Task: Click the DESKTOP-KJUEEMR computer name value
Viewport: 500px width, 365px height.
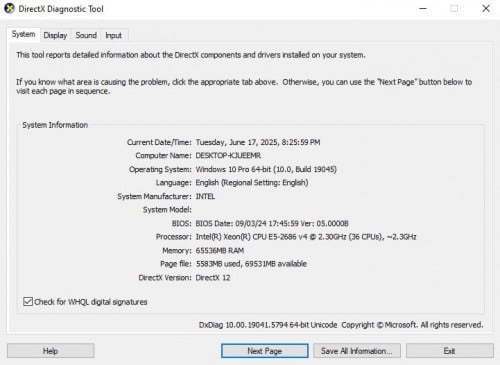Action: tap(228, 156)
